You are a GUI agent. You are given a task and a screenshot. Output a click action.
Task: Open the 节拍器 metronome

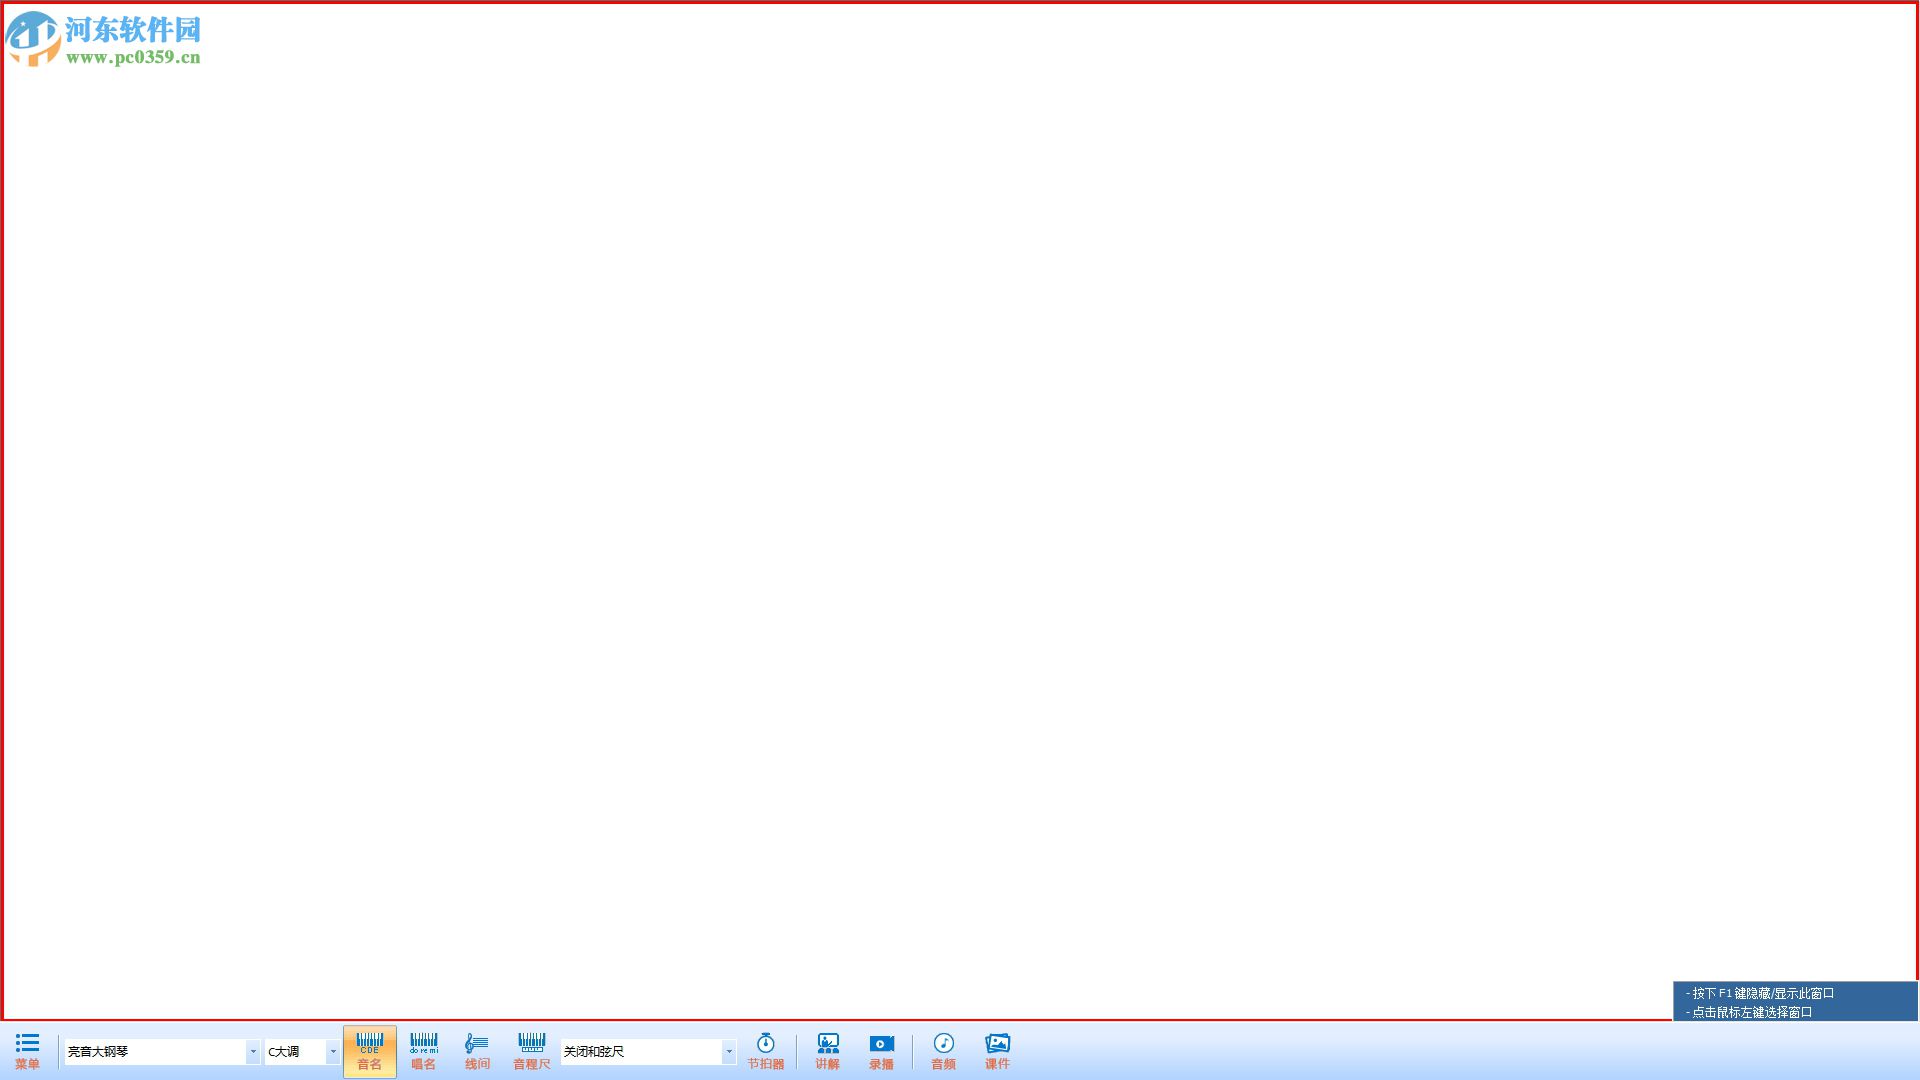coord(765,1051)
